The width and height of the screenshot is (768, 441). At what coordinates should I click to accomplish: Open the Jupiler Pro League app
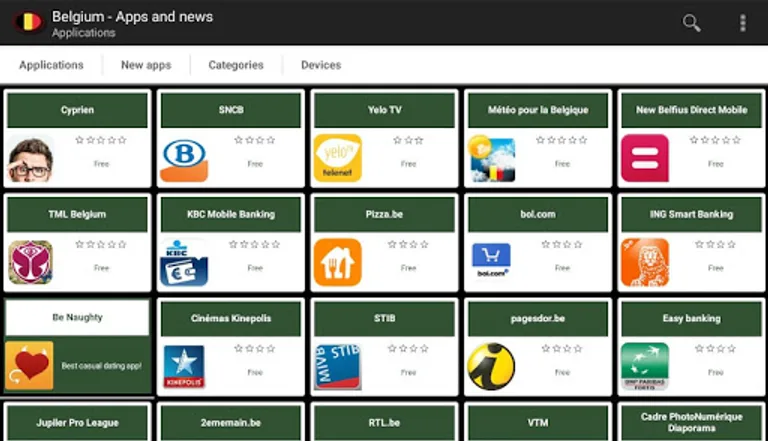(77, 422)
